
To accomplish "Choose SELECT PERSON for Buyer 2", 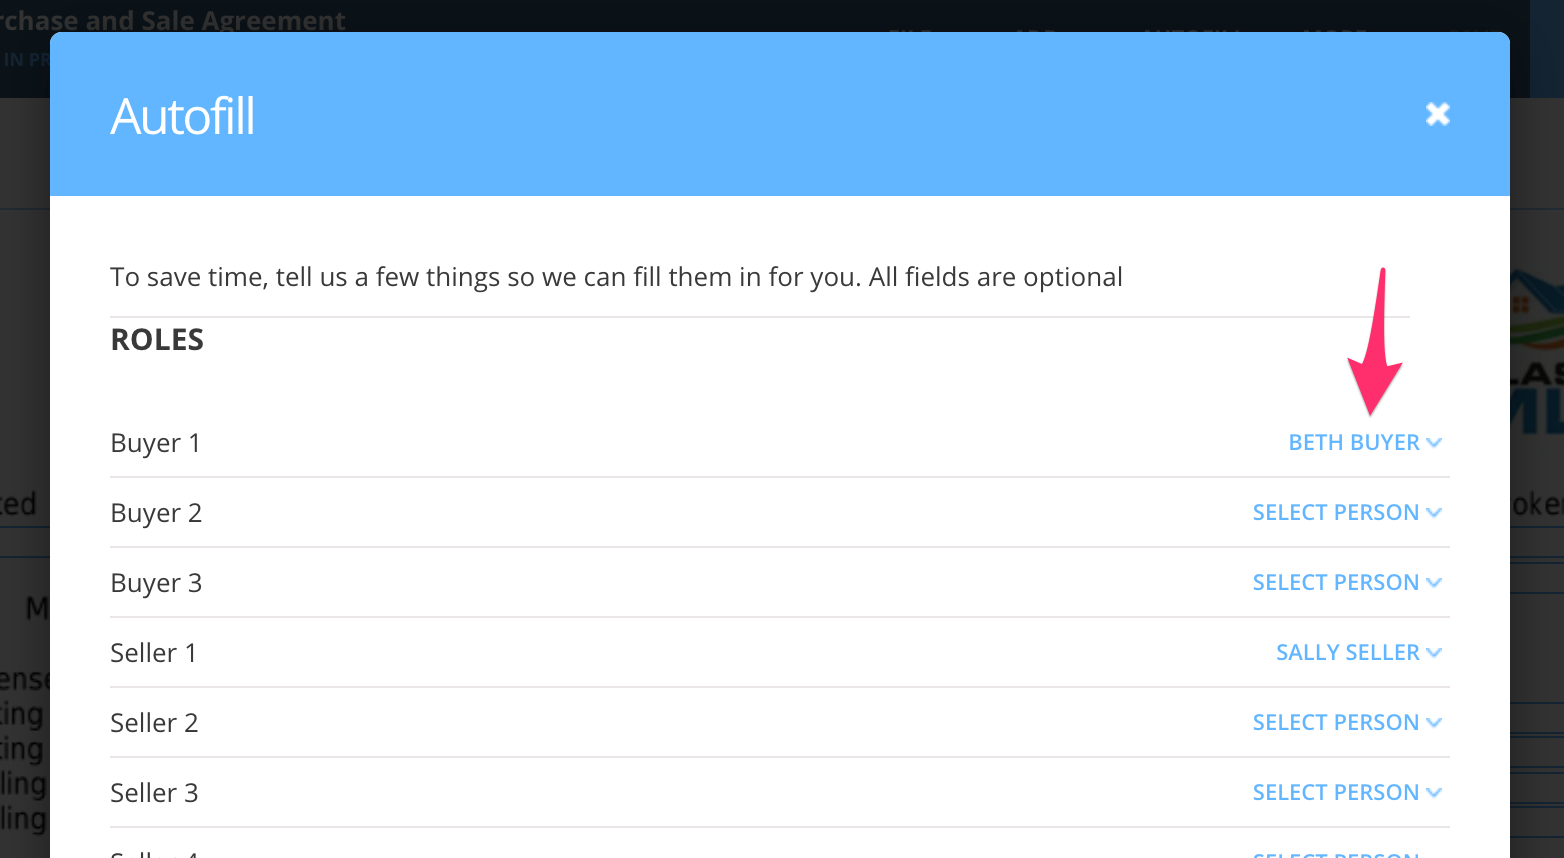I will (1335, 512).
